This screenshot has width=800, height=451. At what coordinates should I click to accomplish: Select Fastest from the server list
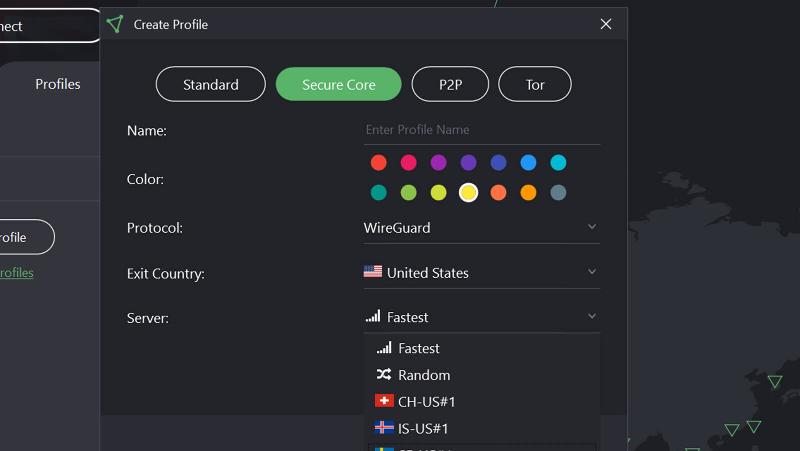(x=482, y=348)
